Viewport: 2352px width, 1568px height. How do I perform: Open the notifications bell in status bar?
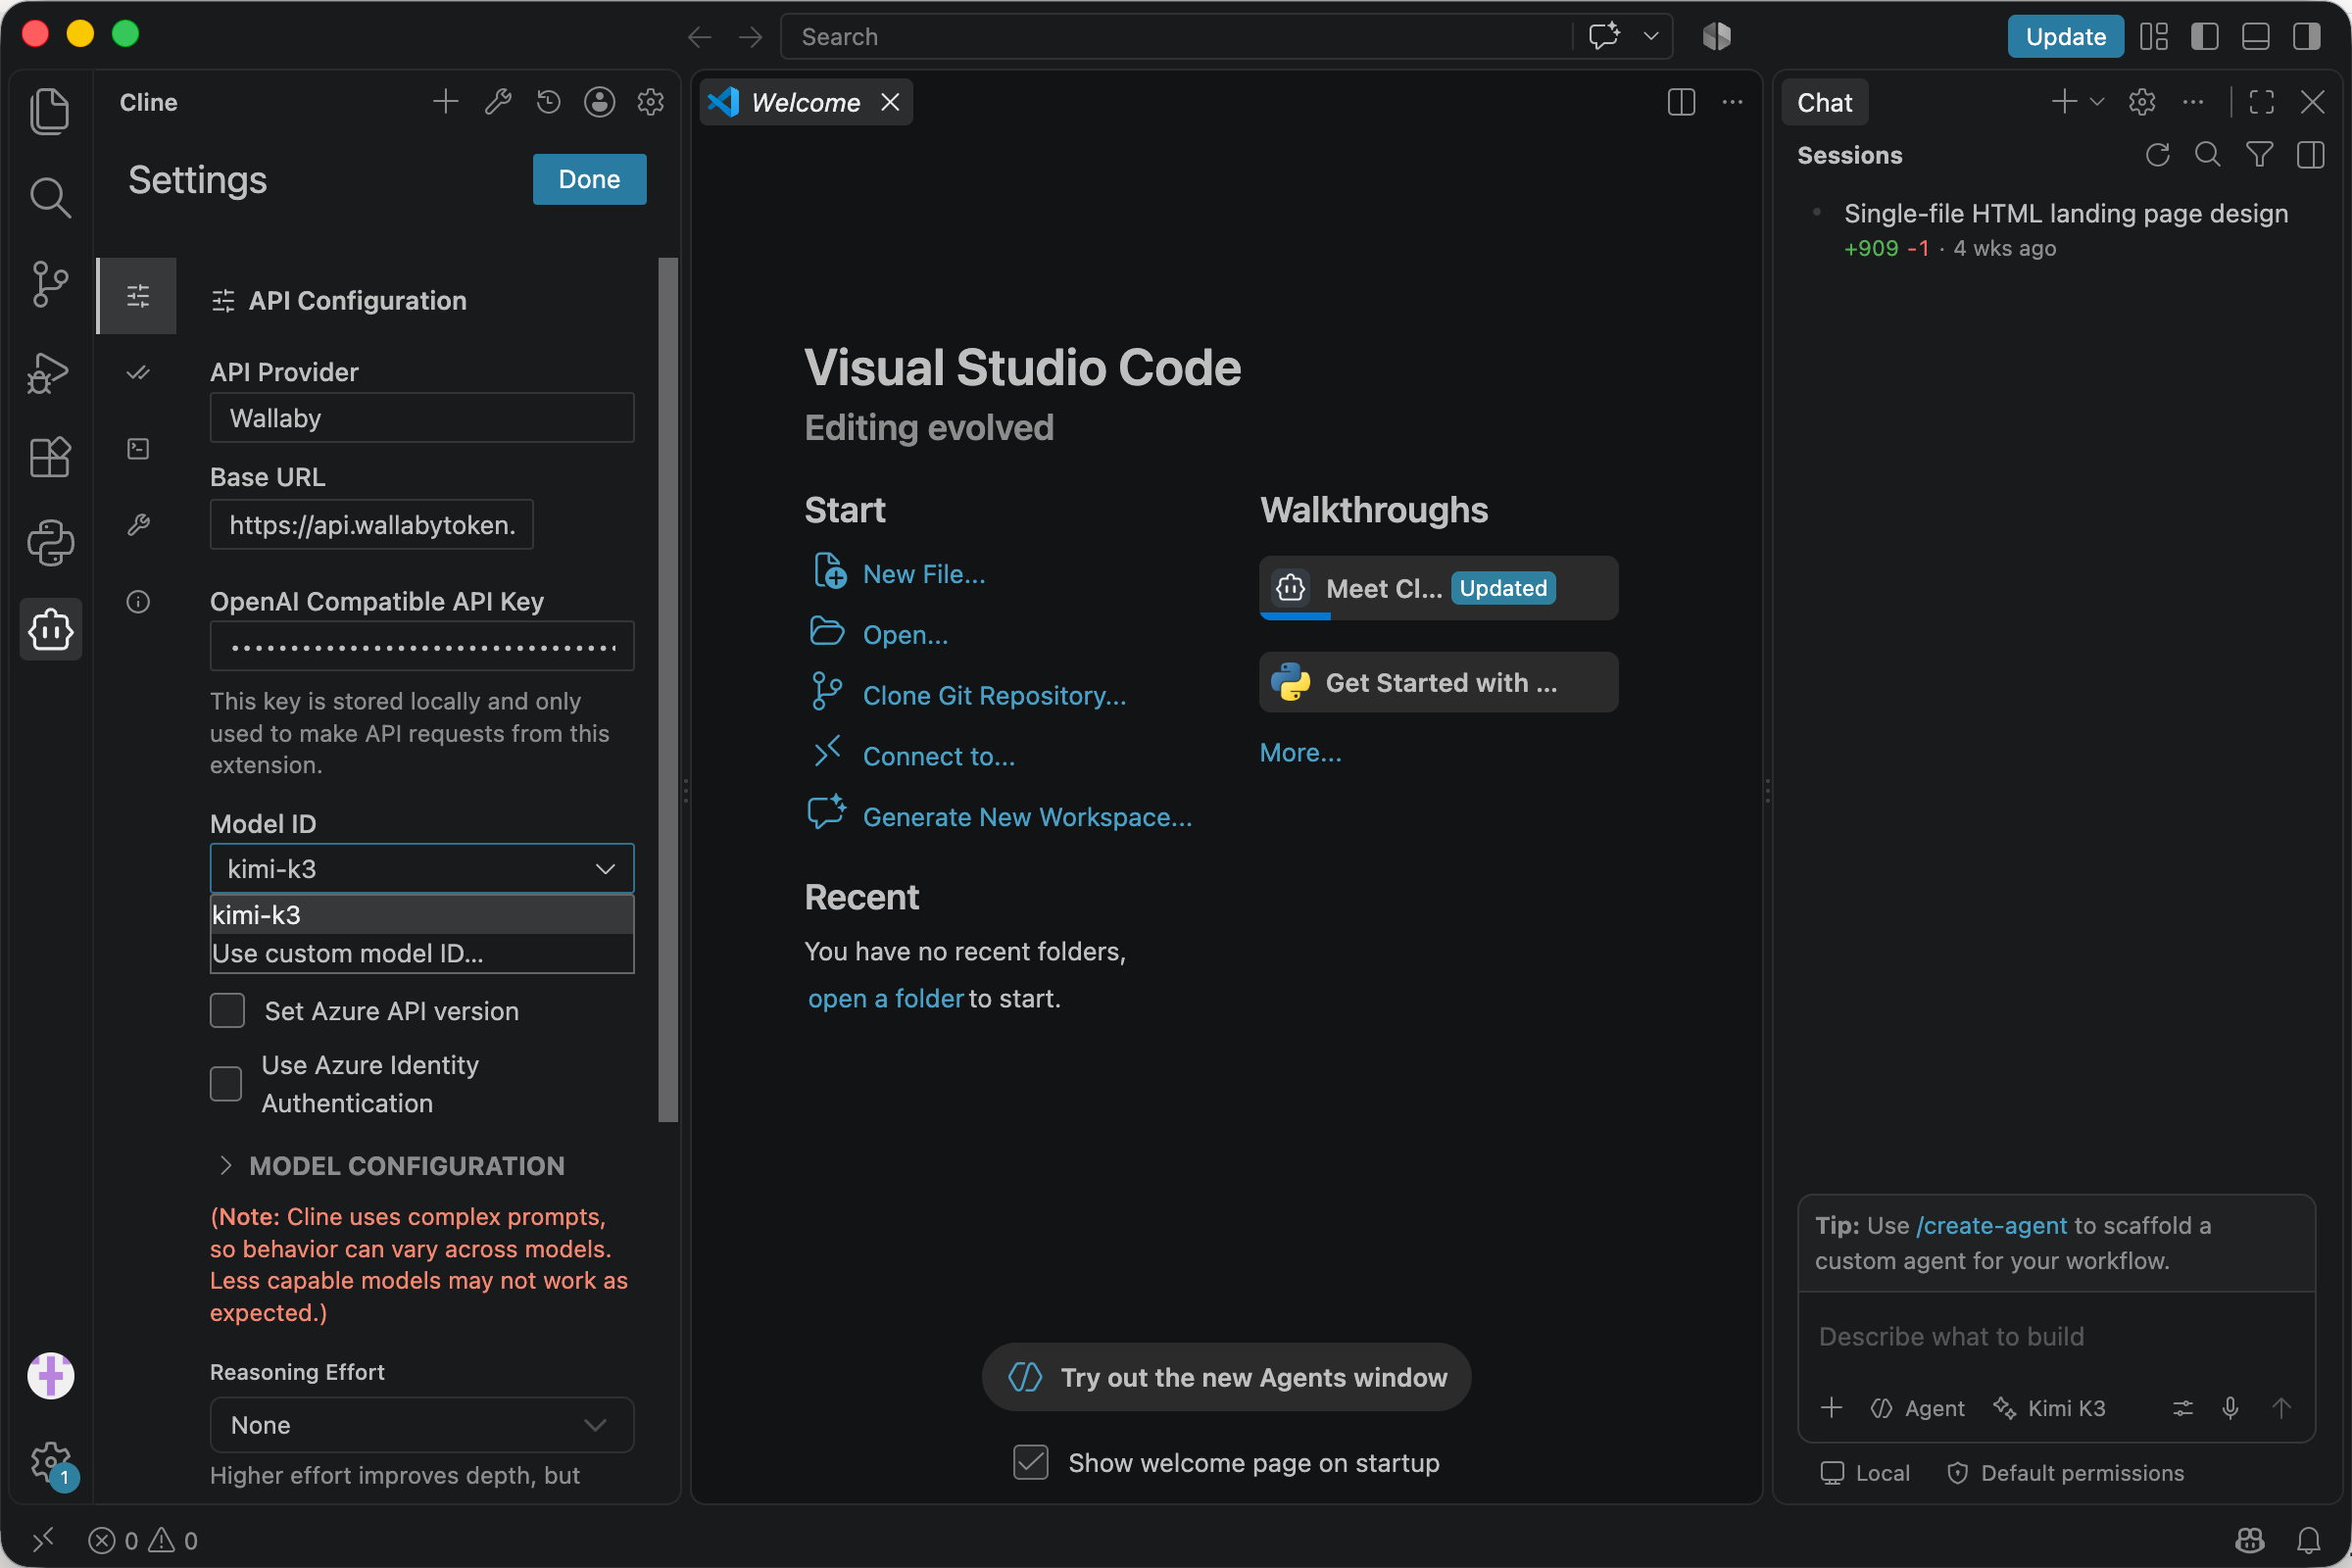(2308, 1540)
